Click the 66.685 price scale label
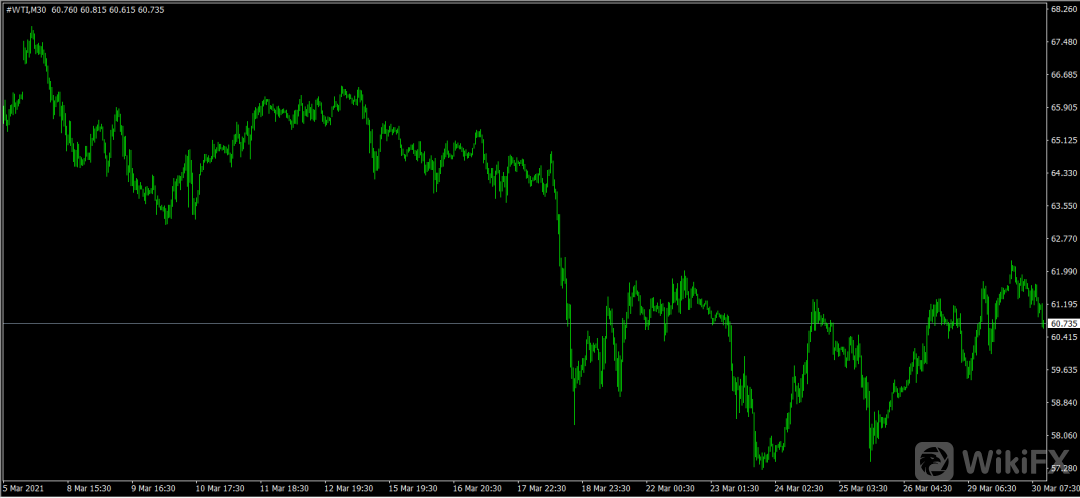Image resolution: width=1080 pixels, height=498 pixels. click(x=1062, y=75)
